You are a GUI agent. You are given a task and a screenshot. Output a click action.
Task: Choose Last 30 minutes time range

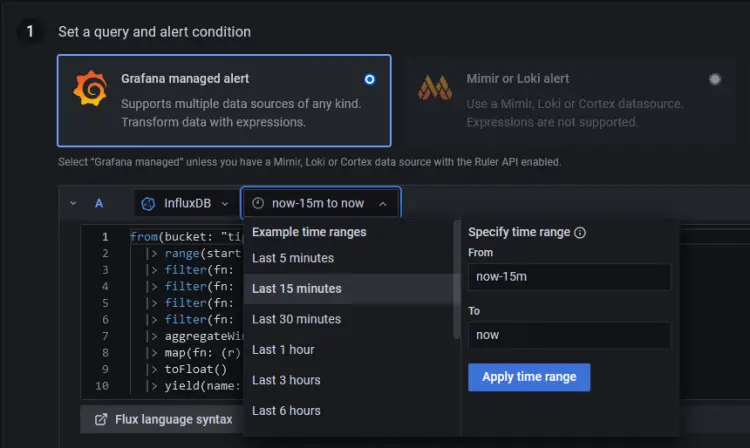296,319
